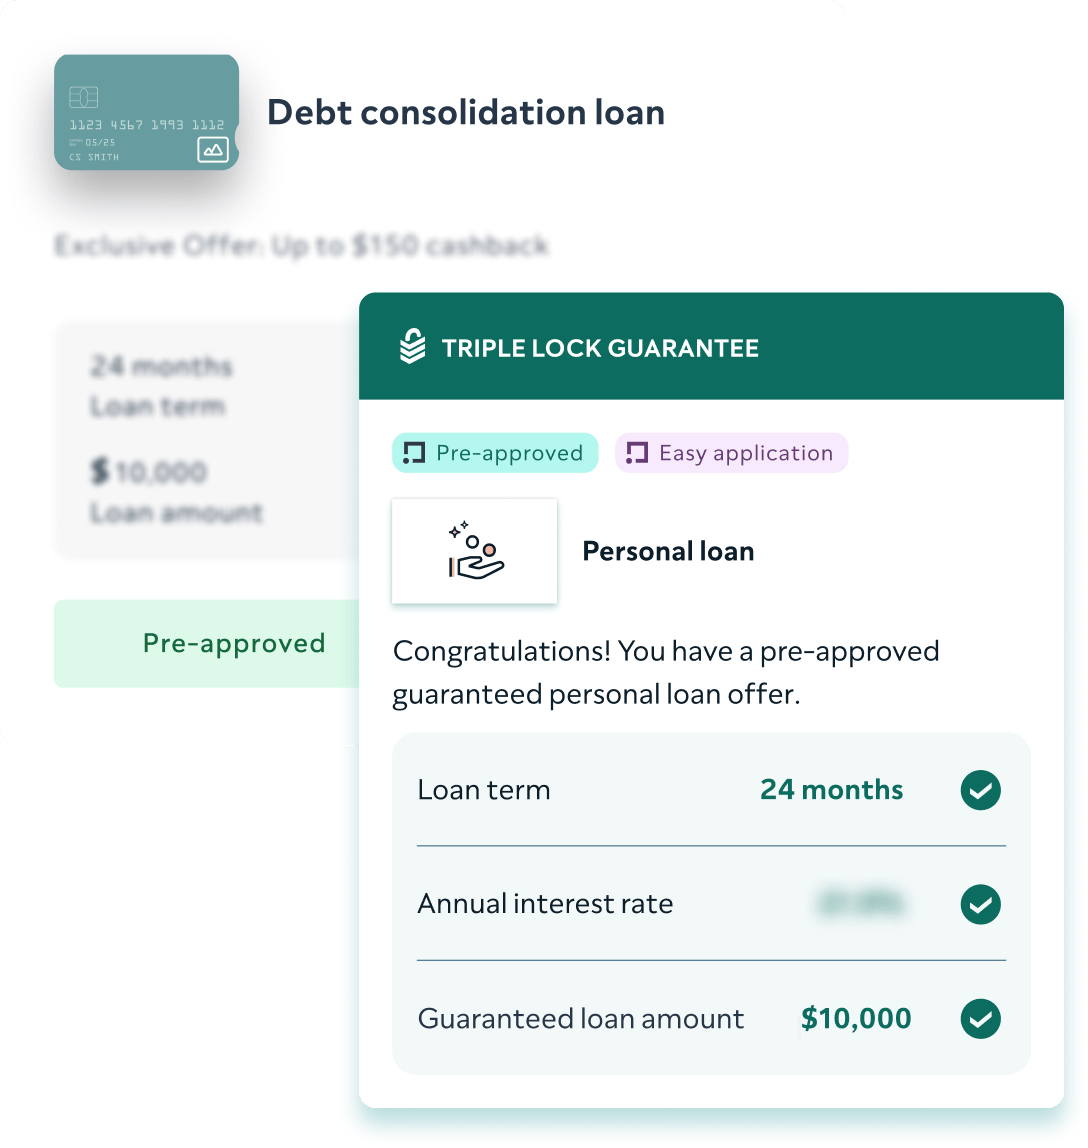
Task: Open the Debt consolidation loan heading
Action: click(x=465, y=112)
